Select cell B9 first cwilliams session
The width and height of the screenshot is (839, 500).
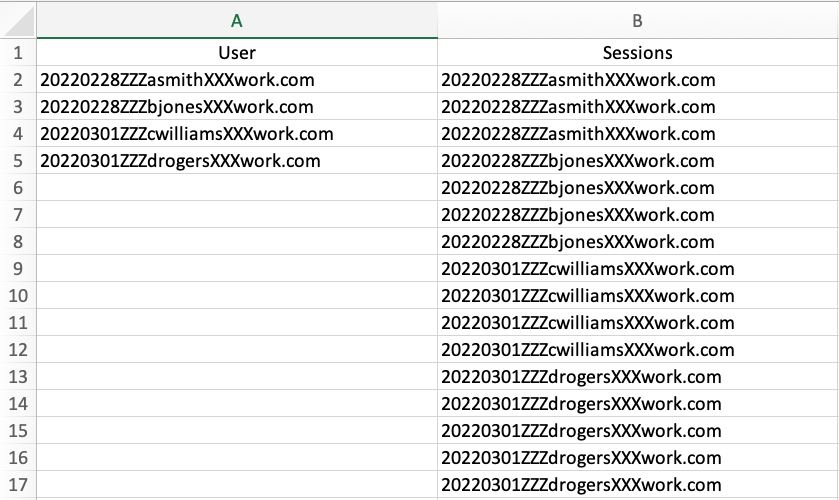click(588, 269)
